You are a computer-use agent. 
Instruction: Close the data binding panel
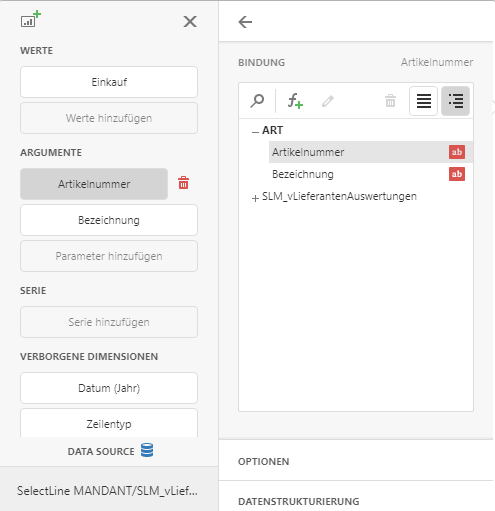pyautogui.click(x=190, y=22)
